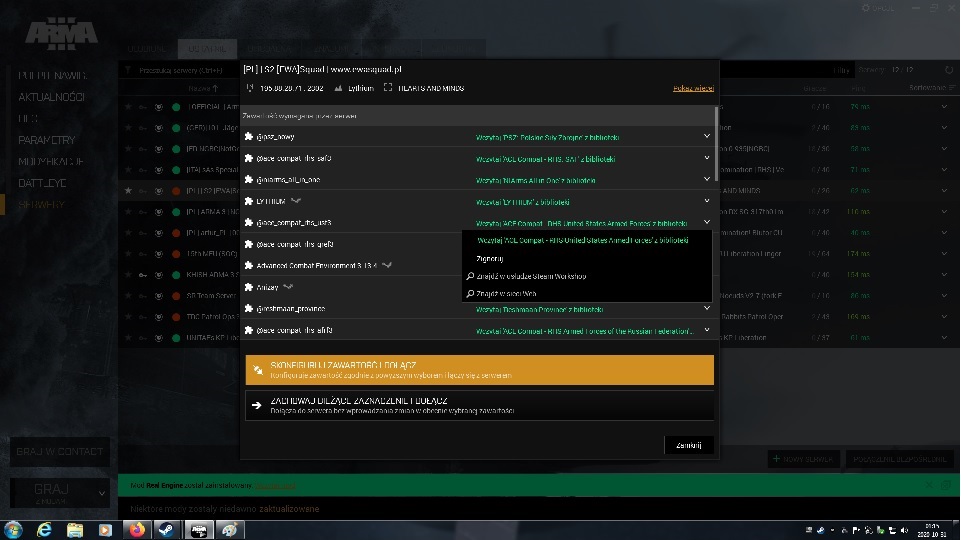Image resolution: width=961 pixels, height=540 pixels.
Task: Click puzzle icon of @ace_compat_rhs_gref3 row
Action: [x=249, y=244]
